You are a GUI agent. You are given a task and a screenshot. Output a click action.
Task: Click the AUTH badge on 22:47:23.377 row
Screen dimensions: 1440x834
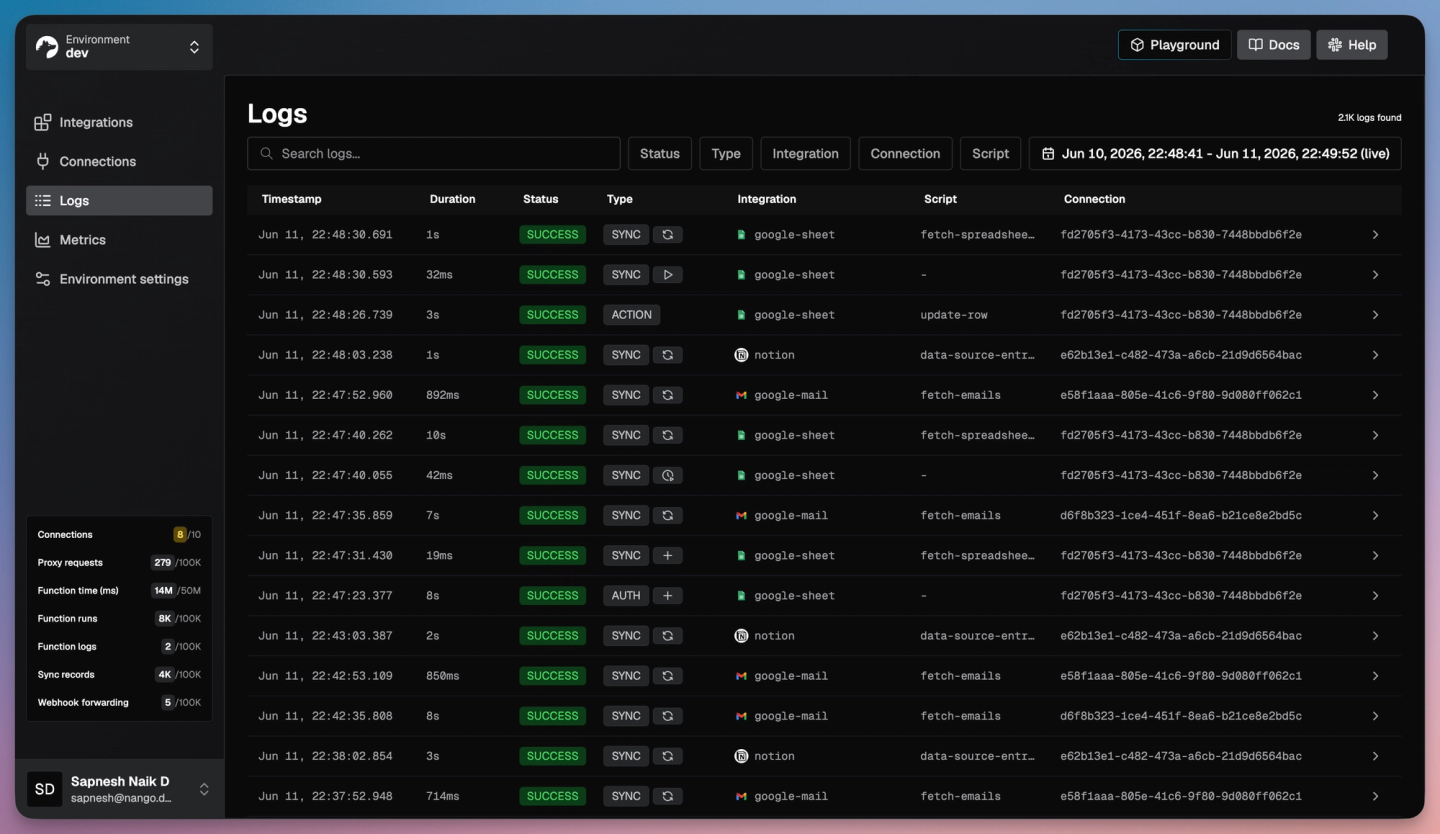click(626, 595)
